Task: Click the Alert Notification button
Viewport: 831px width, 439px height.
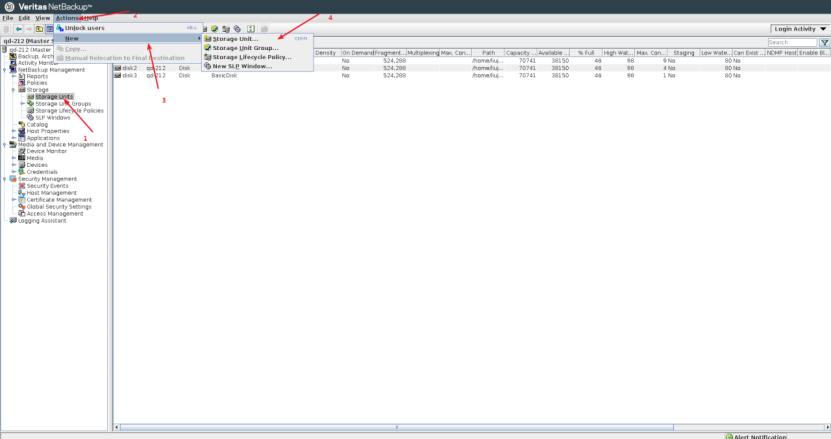Action: click(x=756, y=436)
